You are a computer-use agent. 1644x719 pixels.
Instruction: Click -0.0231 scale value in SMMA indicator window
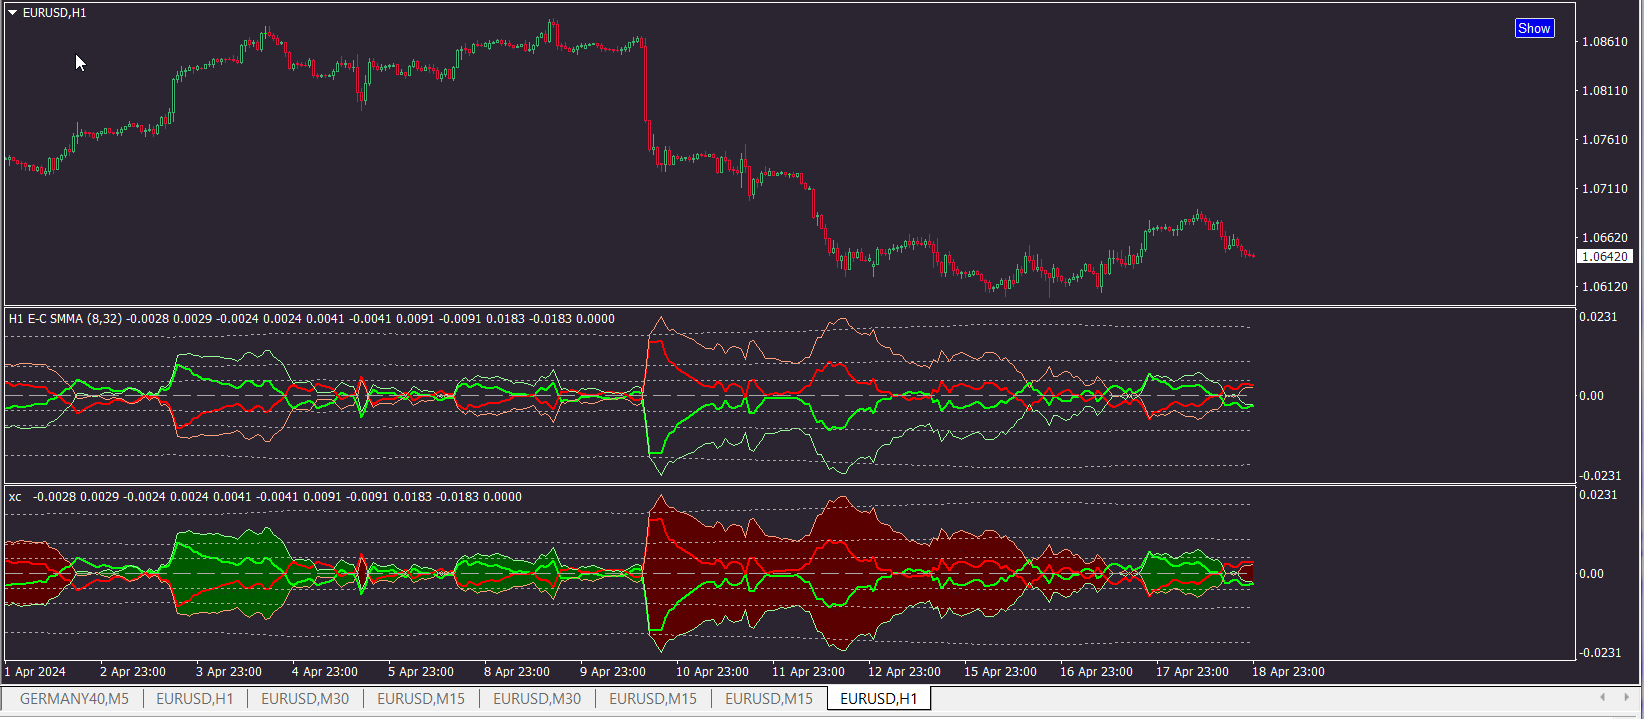pyautogui.click(x=1598, y=476)
